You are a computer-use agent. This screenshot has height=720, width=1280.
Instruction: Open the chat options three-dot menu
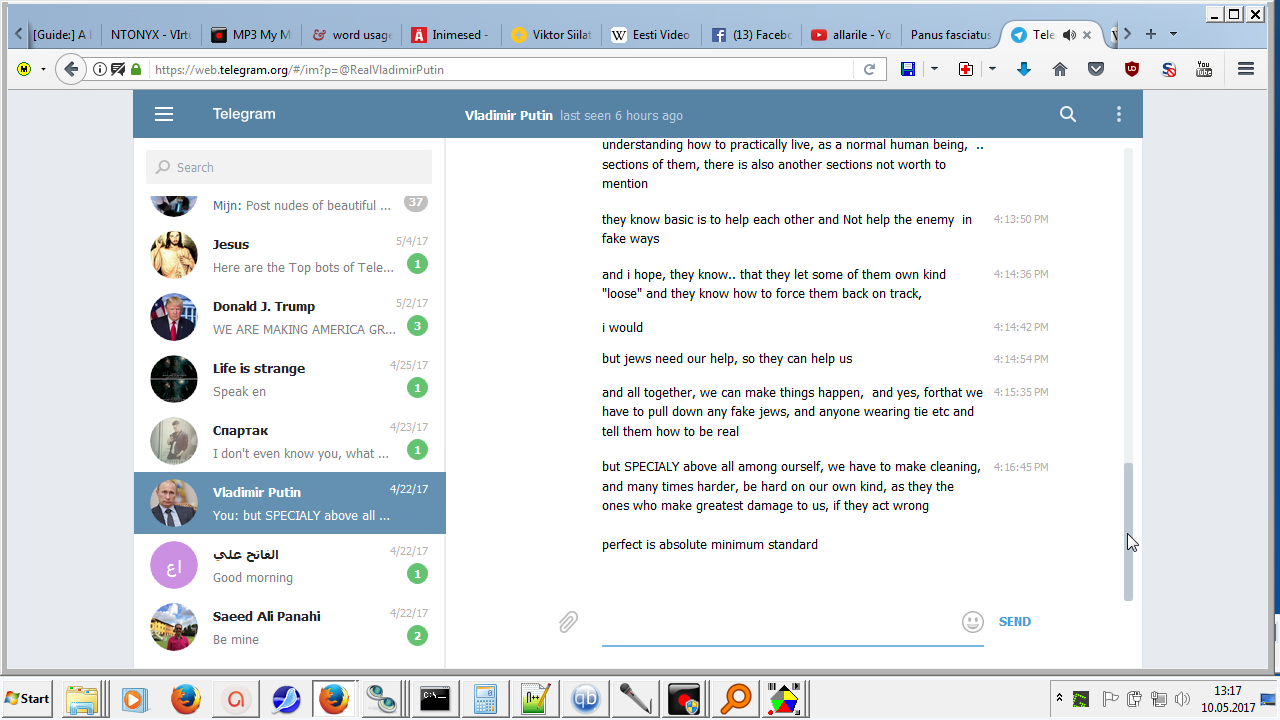click(1119, 115)
